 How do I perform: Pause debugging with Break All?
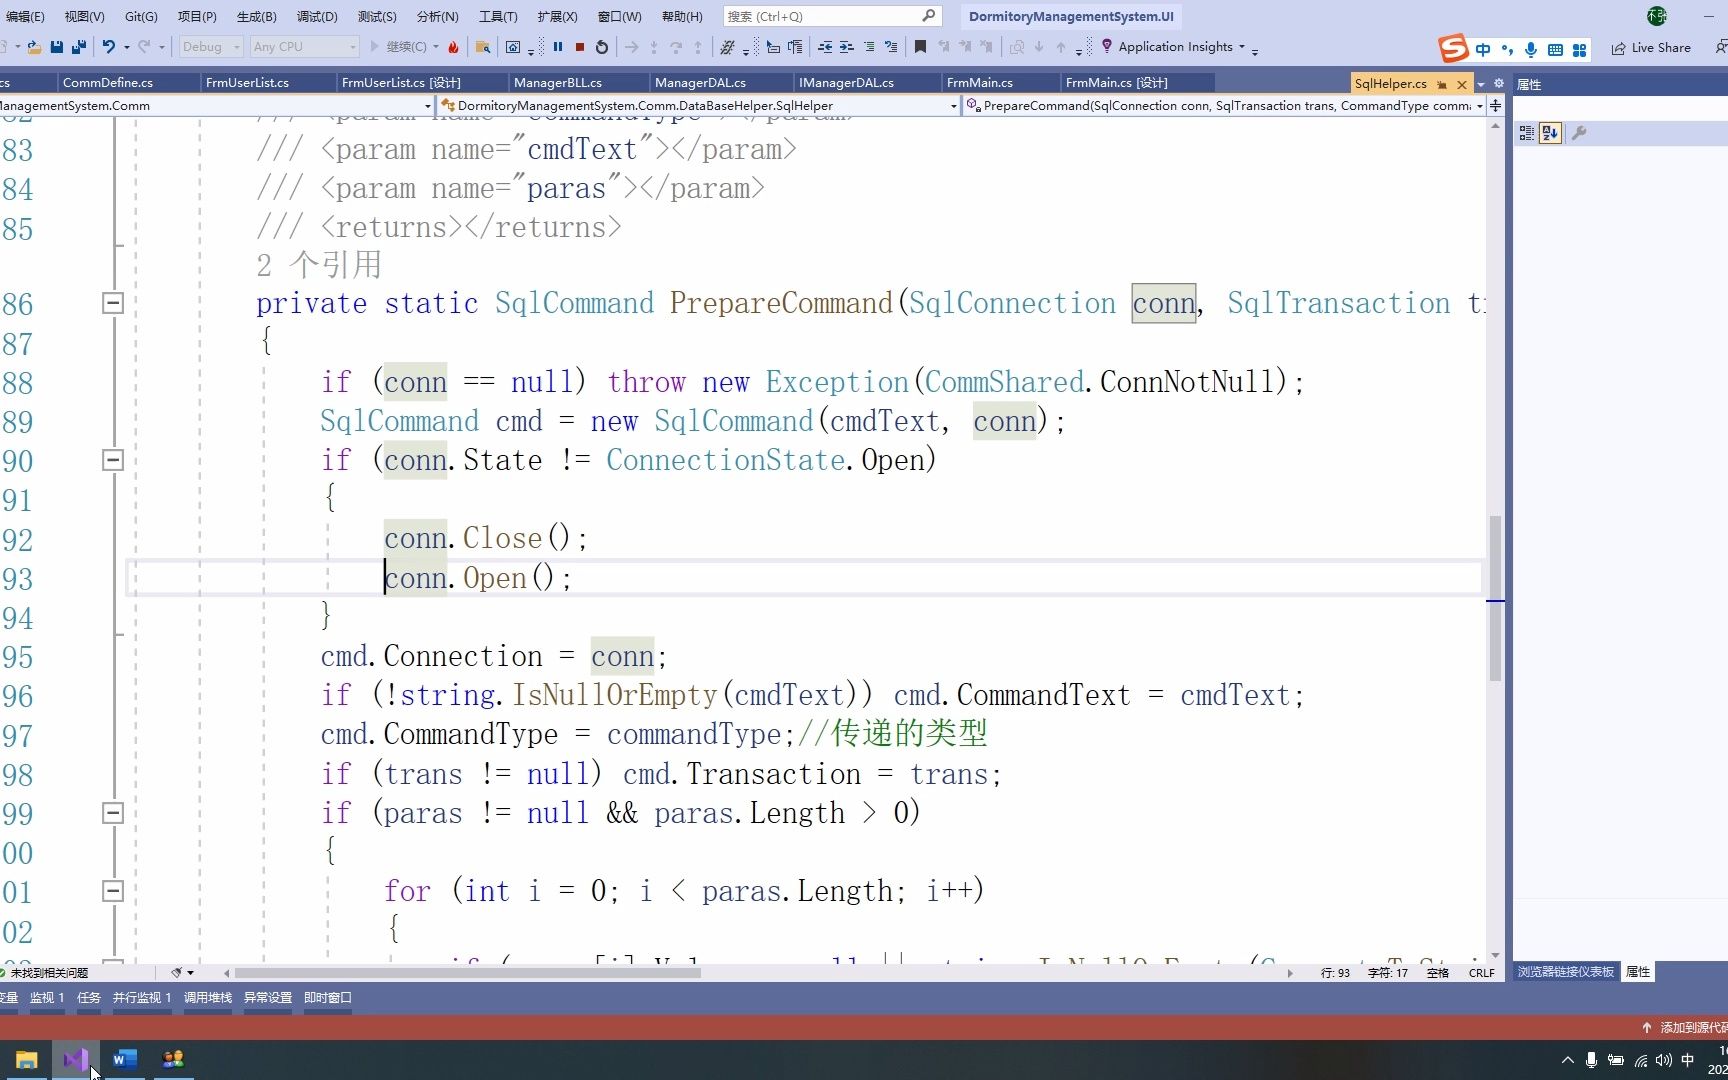557,46
